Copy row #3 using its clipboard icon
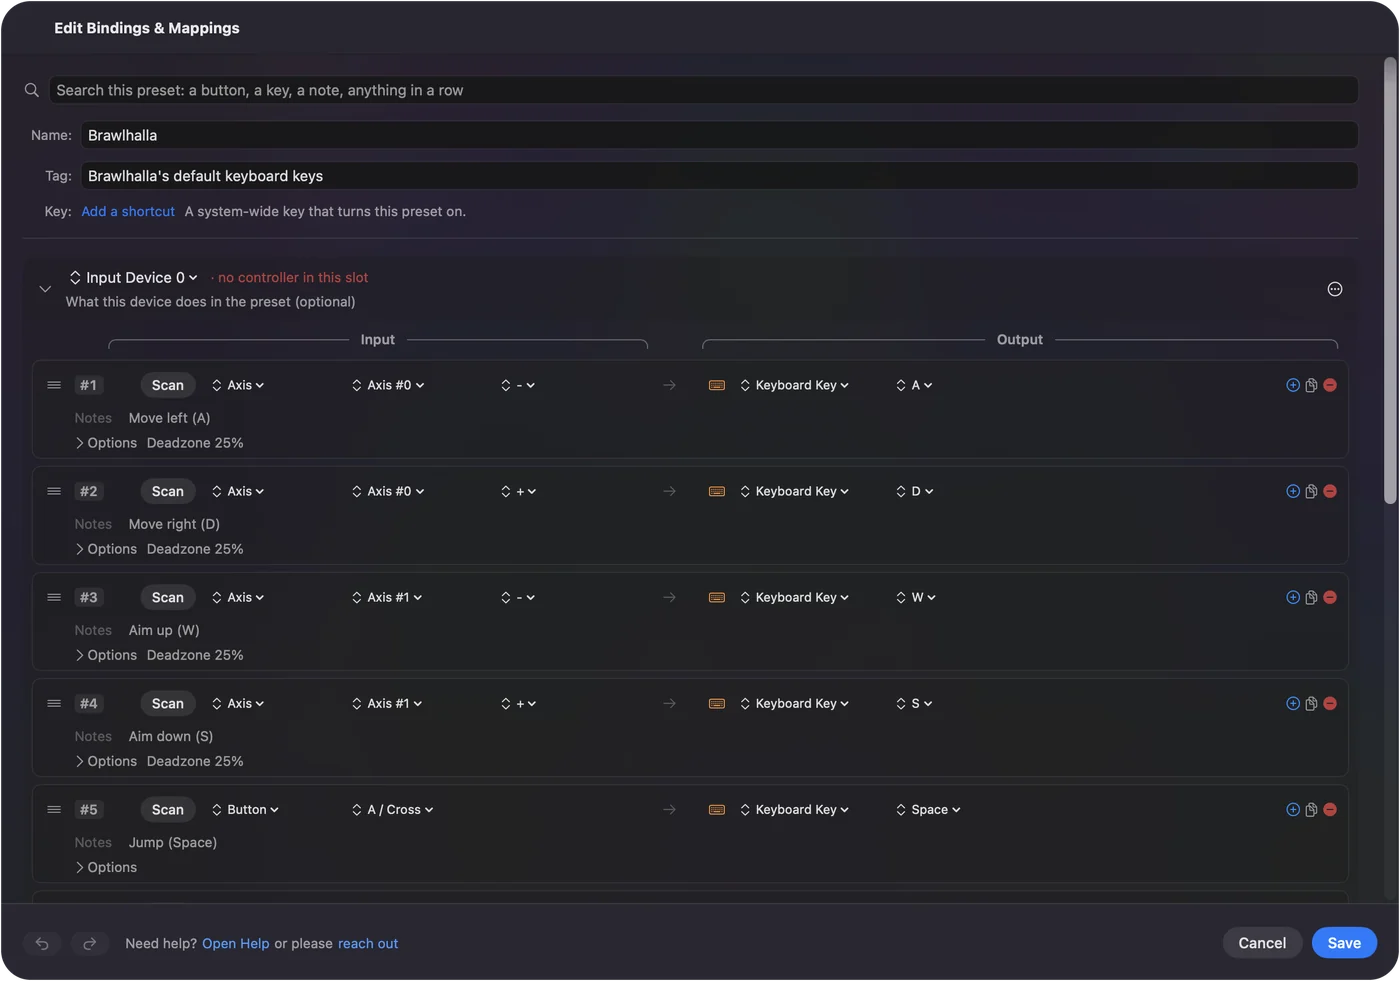The width and height of the screenshot is (1400, 981). [x=1311, y=597]
